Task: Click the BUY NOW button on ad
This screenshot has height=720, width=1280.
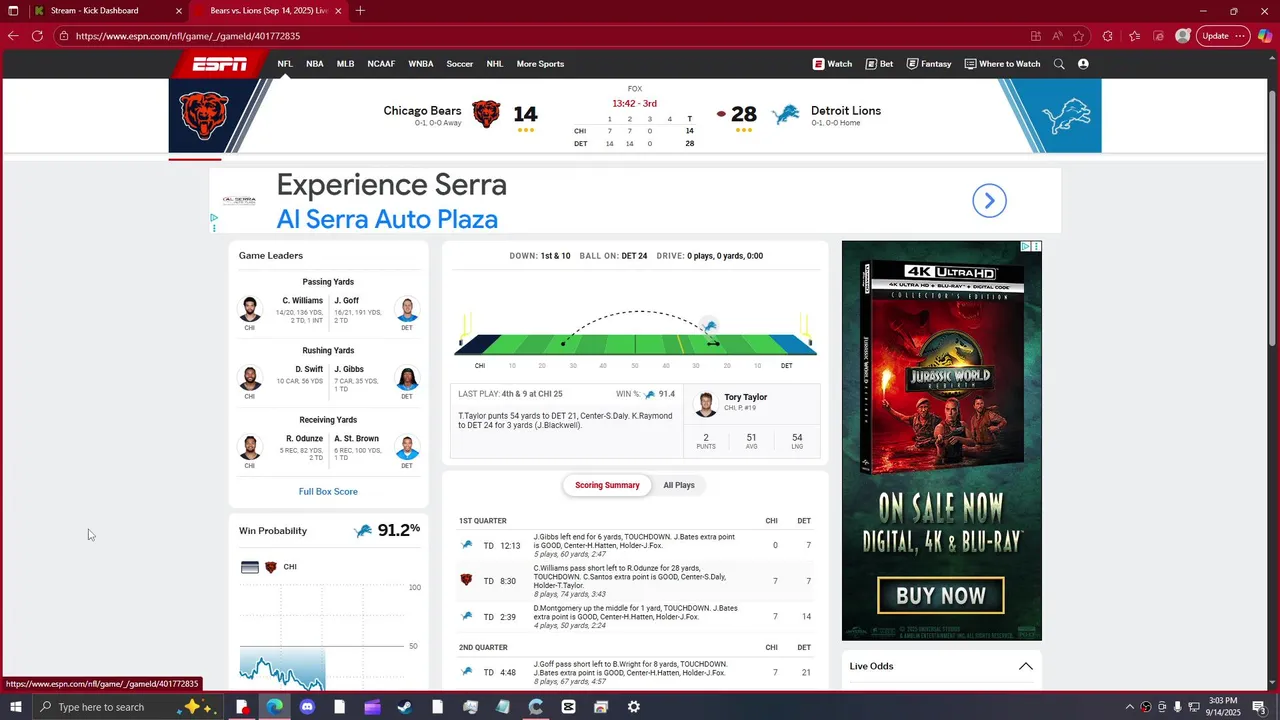Action: [941, 596]
